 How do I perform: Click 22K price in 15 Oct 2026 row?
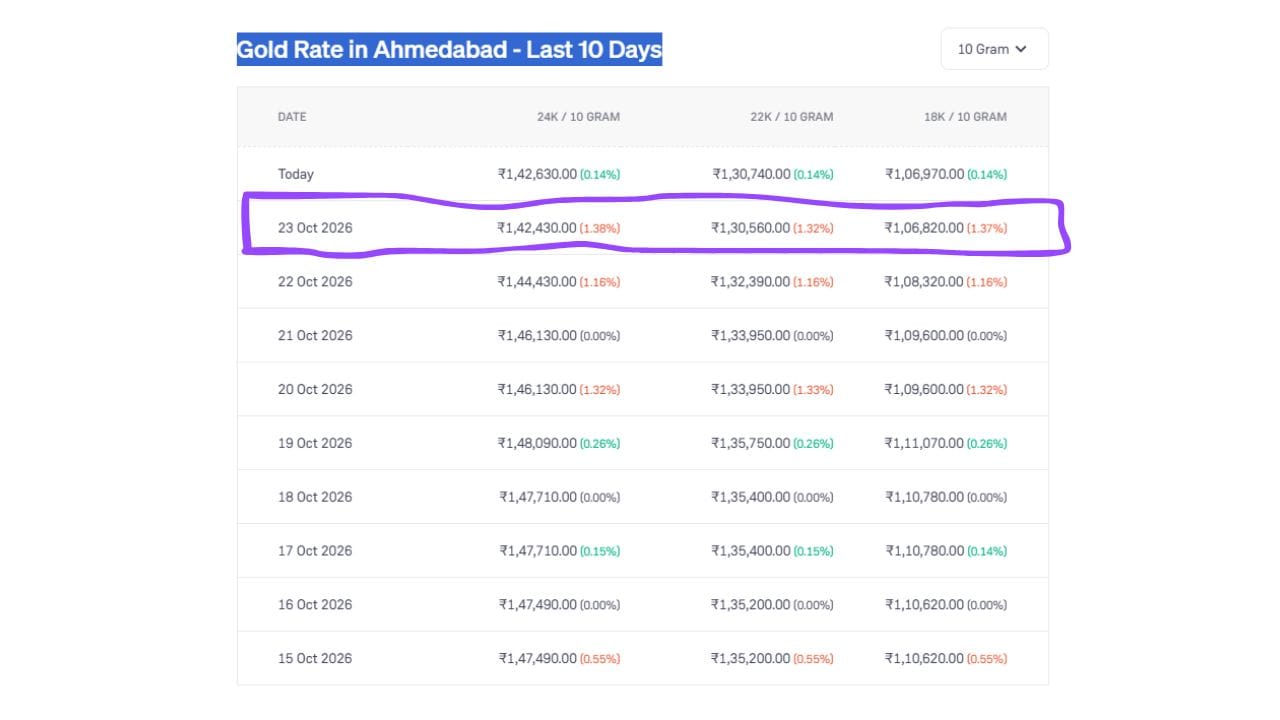tap(751, 659)
